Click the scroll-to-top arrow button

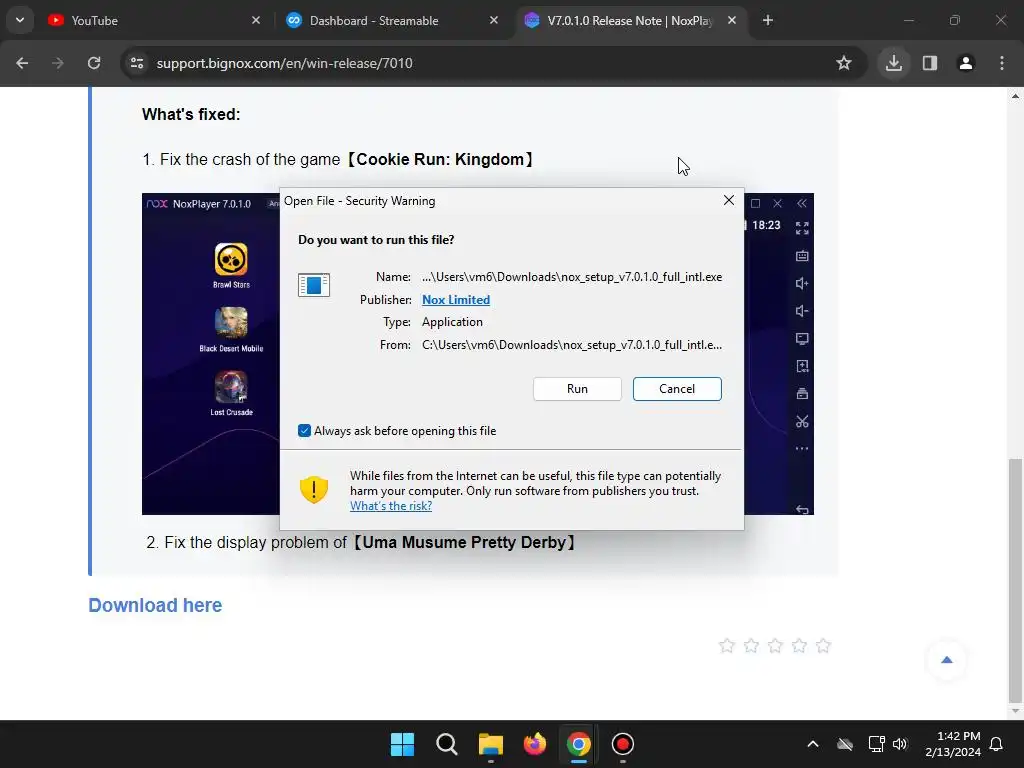tap(947, 660)
